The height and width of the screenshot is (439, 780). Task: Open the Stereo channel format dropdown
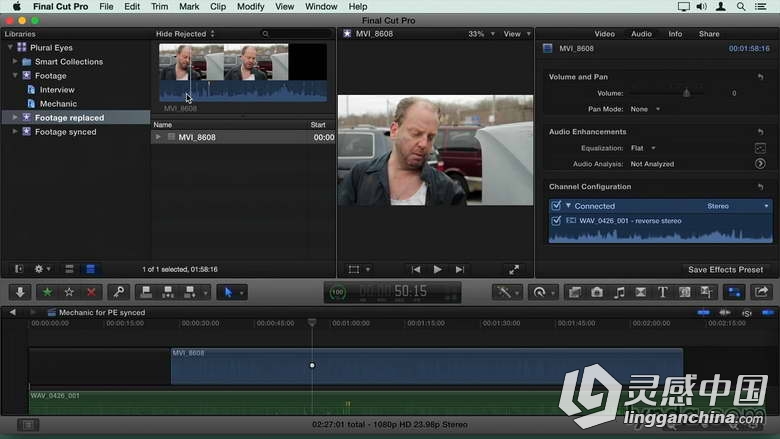pos(738,206)
